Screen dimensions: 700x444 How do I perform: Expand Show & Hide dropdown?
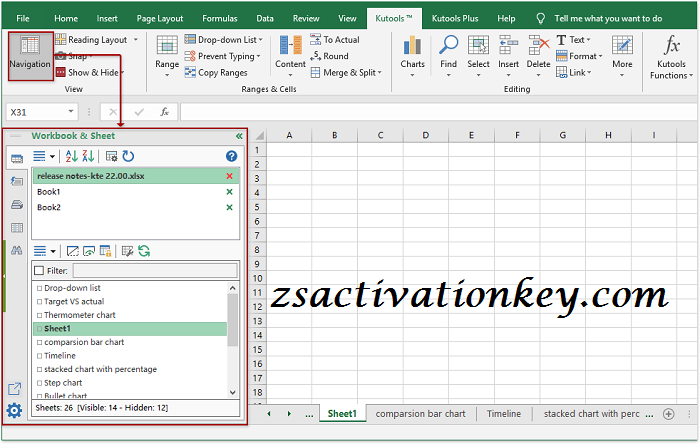[123, 72]
